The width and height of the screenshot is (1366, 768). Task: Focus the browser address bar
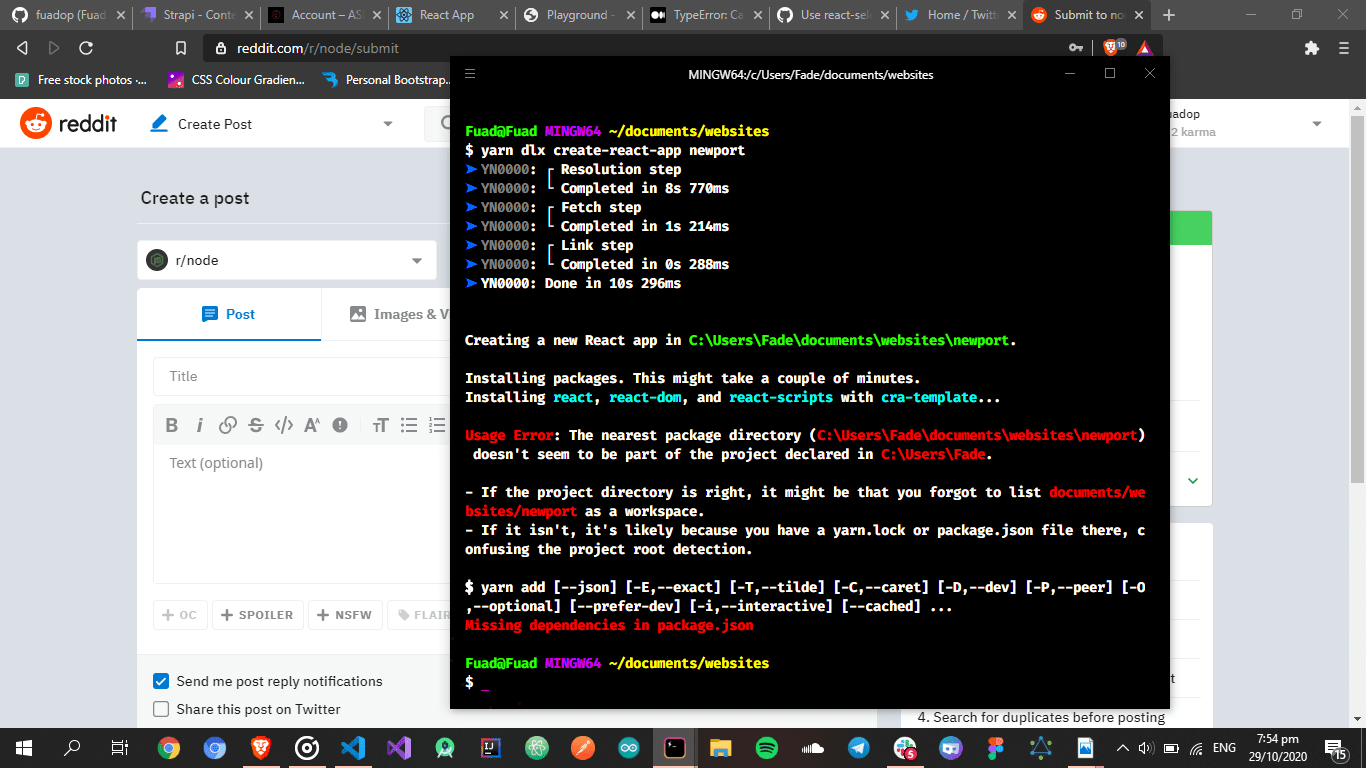coord(640,47)
